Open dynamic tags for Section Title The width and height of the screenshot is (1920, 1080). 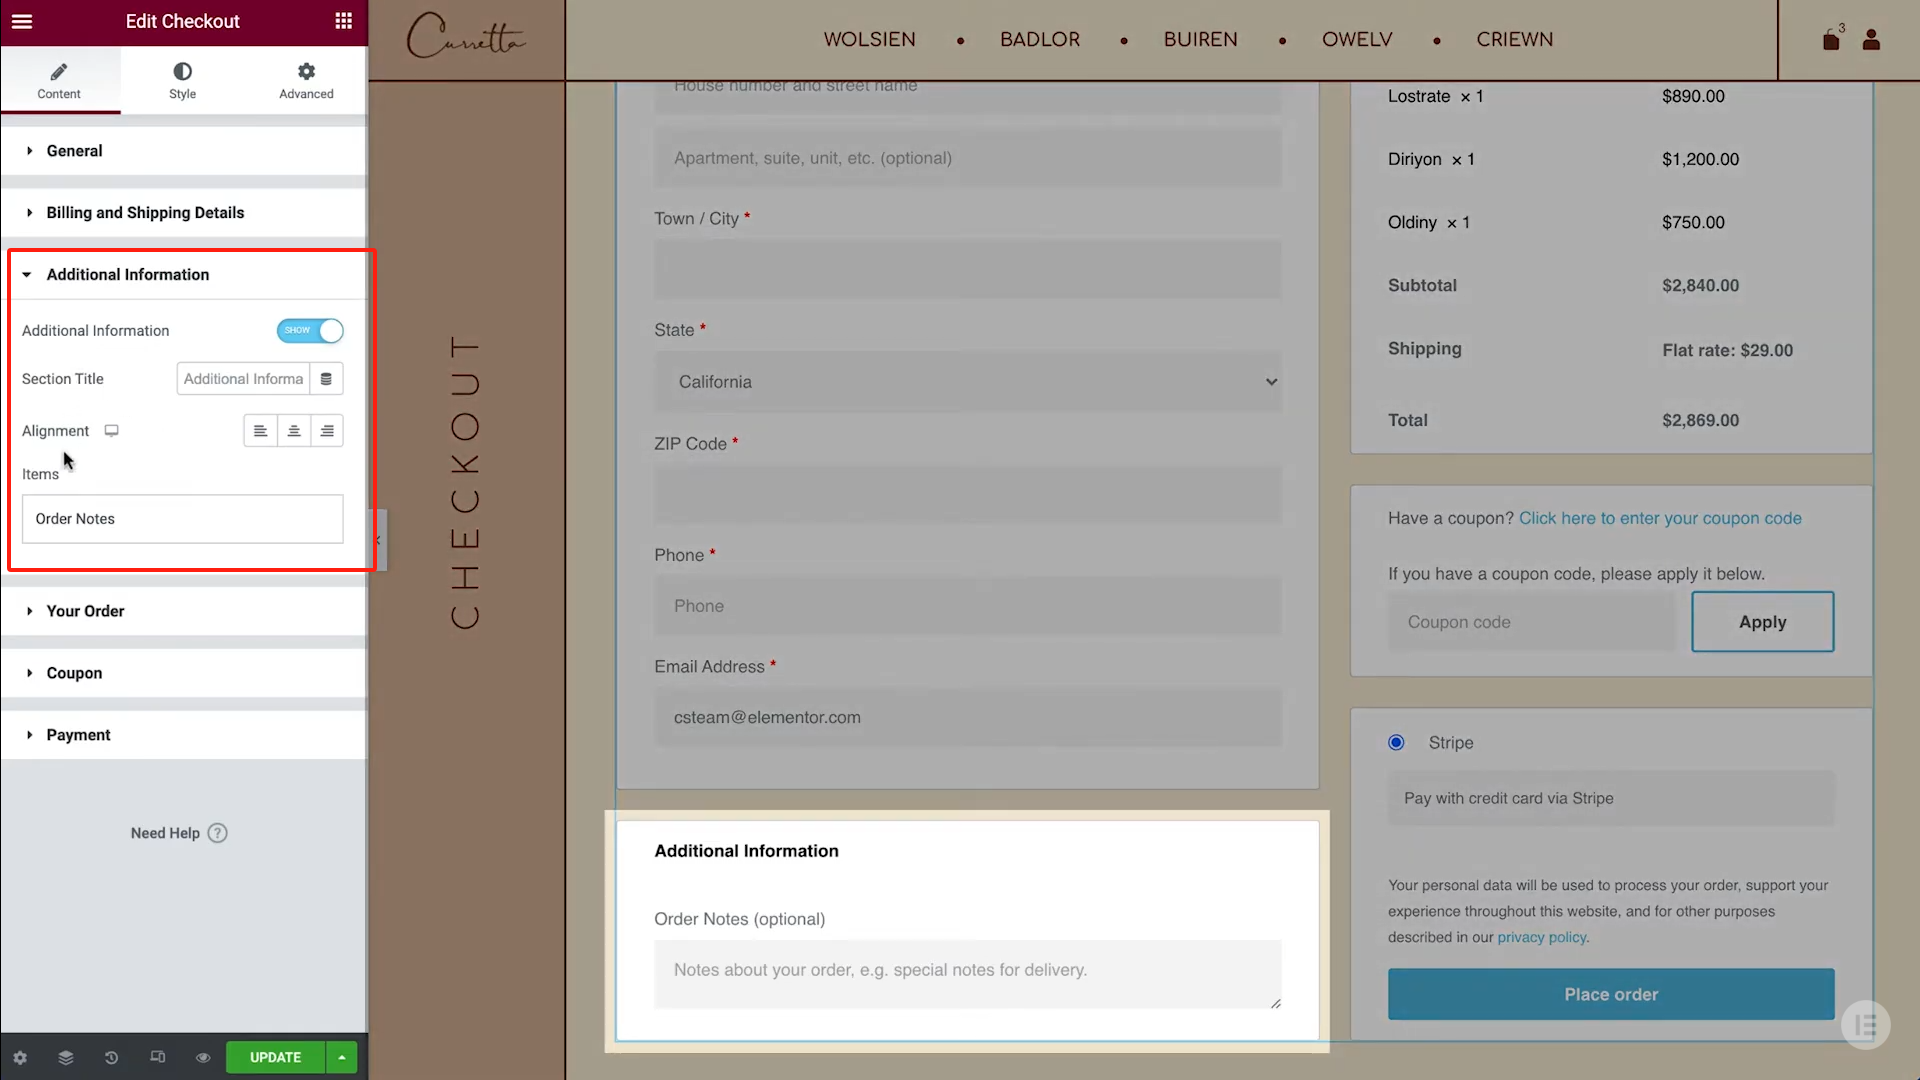coord(326,378)
